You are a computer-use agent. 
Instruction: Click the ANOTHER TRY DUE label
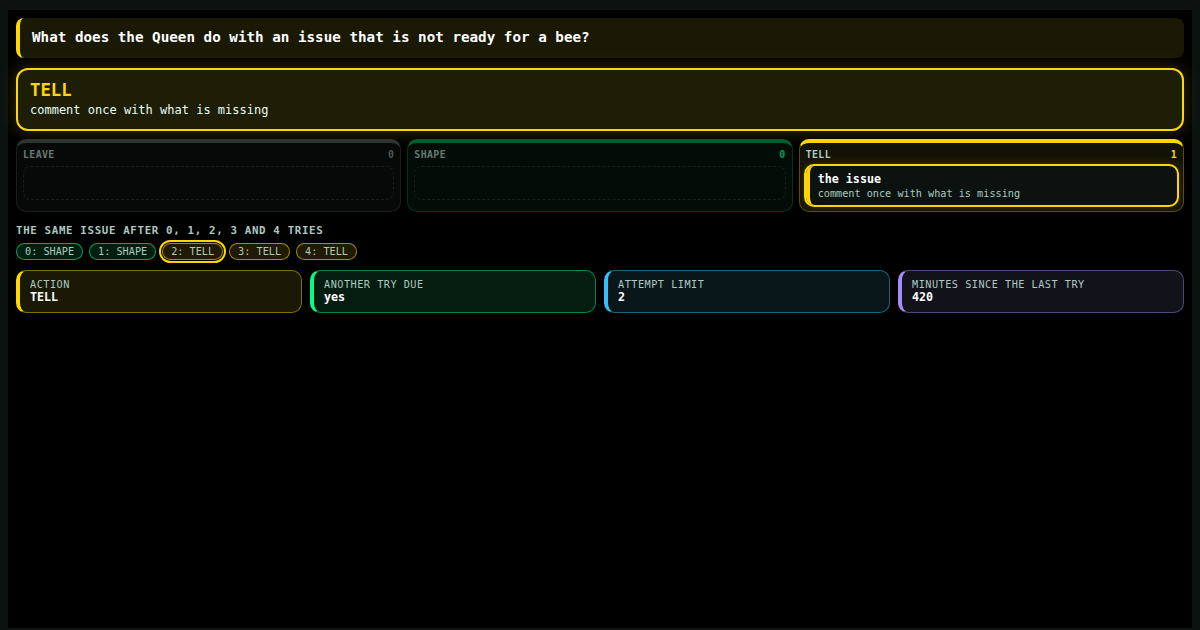[374, 284]
